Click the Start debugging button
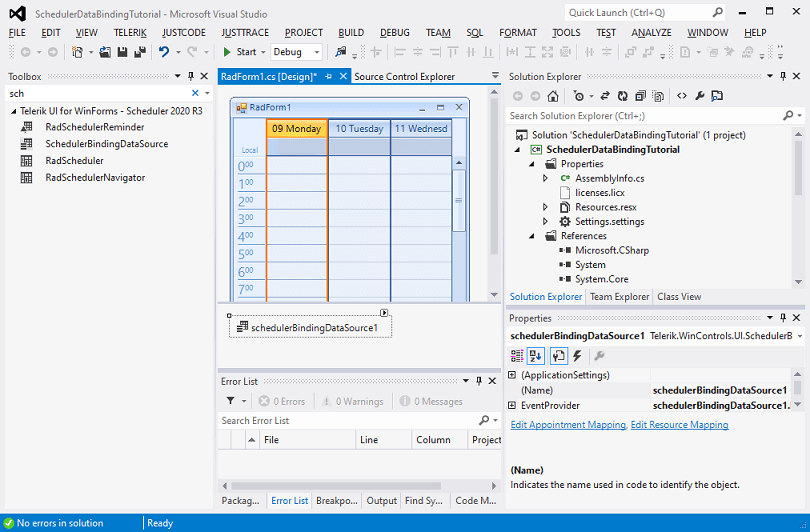 pos(240,52)
